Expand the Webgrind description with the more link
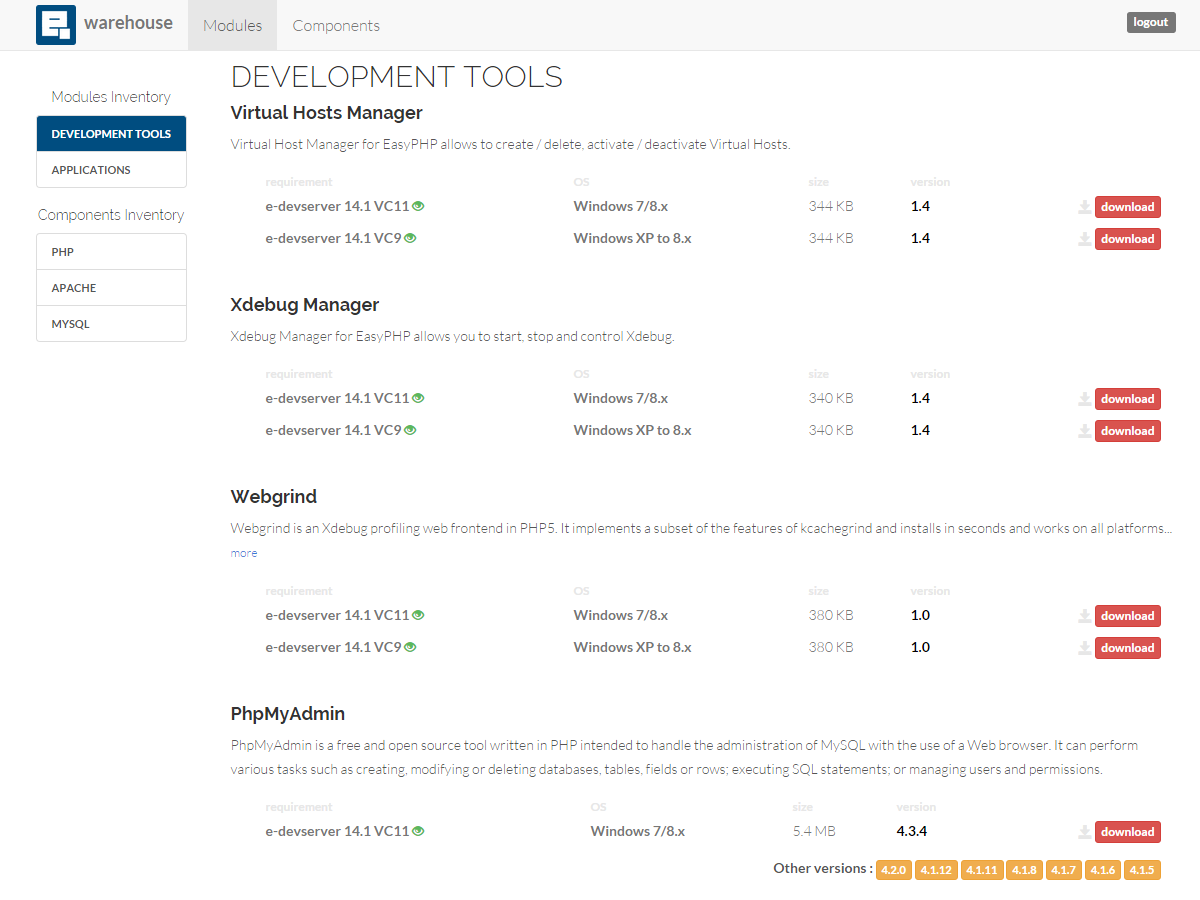This screenshot has height=900, width=1200. (243, 552)
